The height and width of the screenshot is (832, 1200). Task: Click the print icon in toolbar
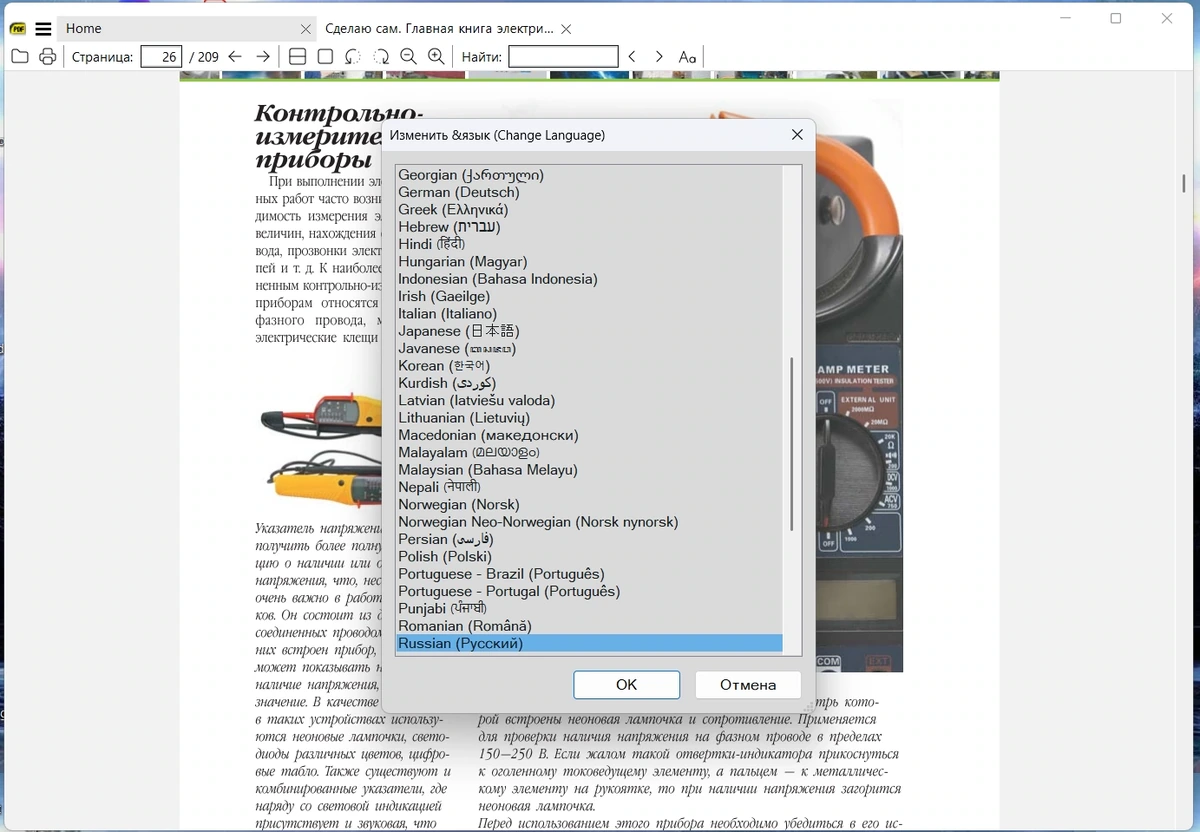(47, 57)
